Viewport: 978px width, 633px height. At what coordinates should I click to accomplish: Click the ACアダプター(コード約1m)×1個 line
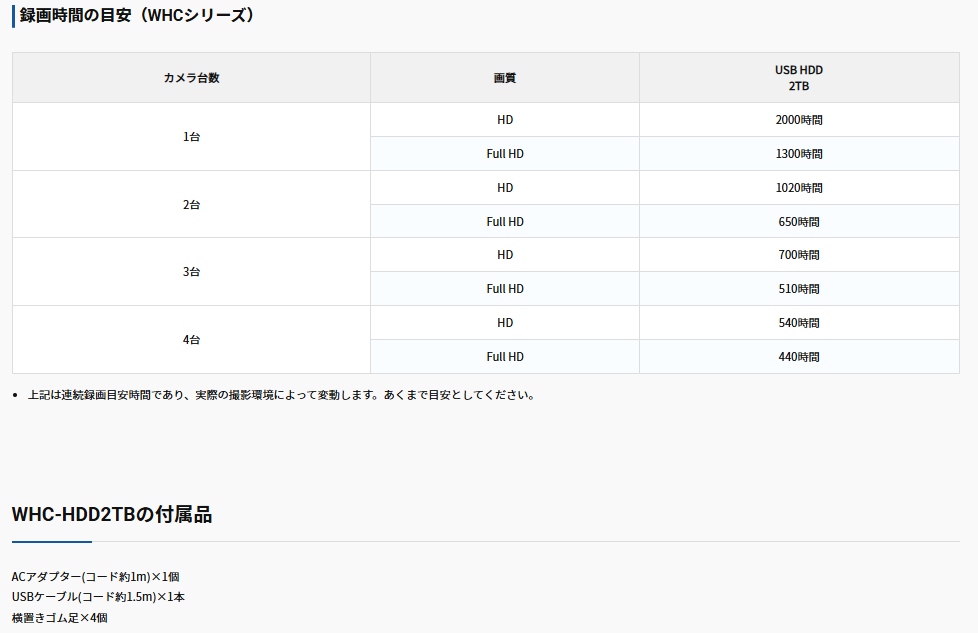point(95,577)
